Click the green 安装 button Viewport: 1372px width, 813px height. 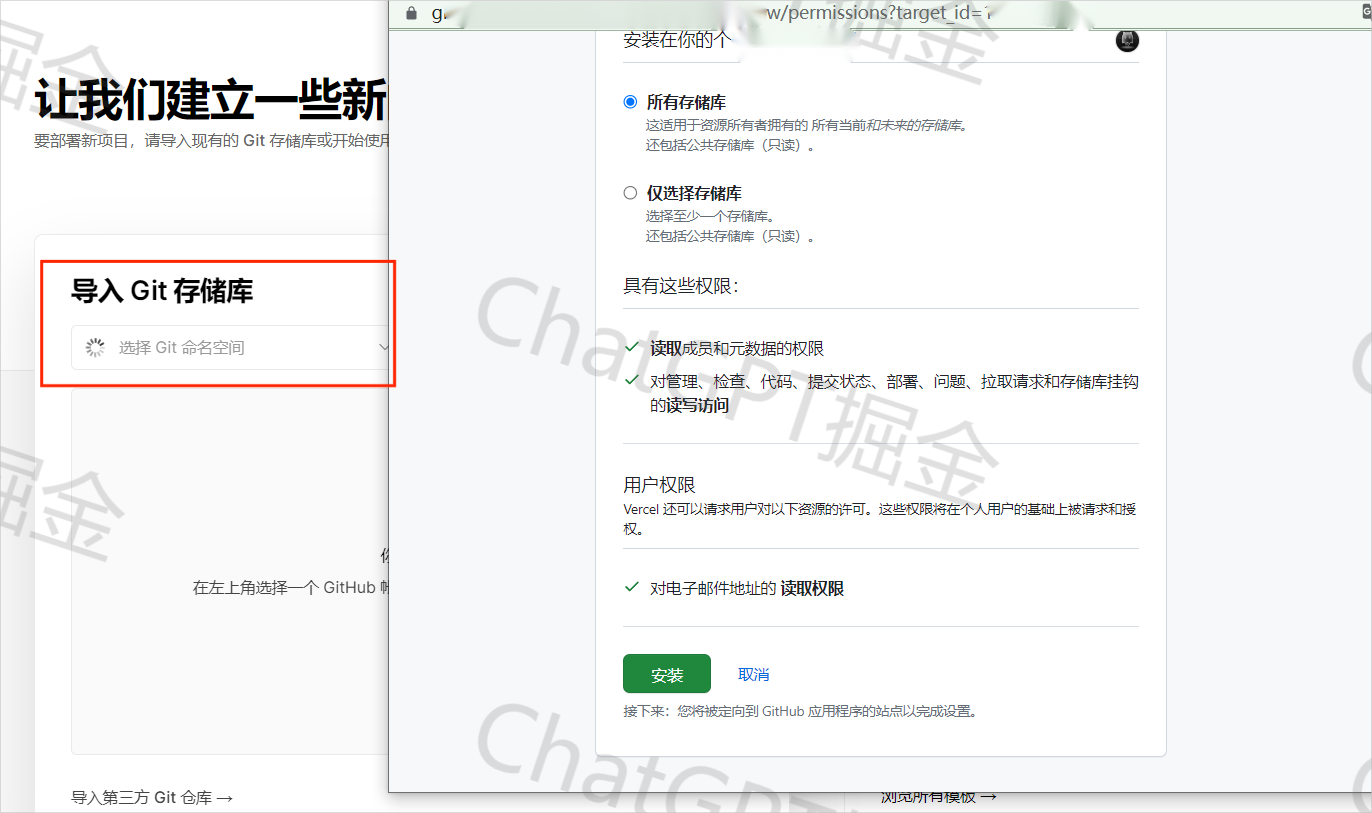click(667, 674)
